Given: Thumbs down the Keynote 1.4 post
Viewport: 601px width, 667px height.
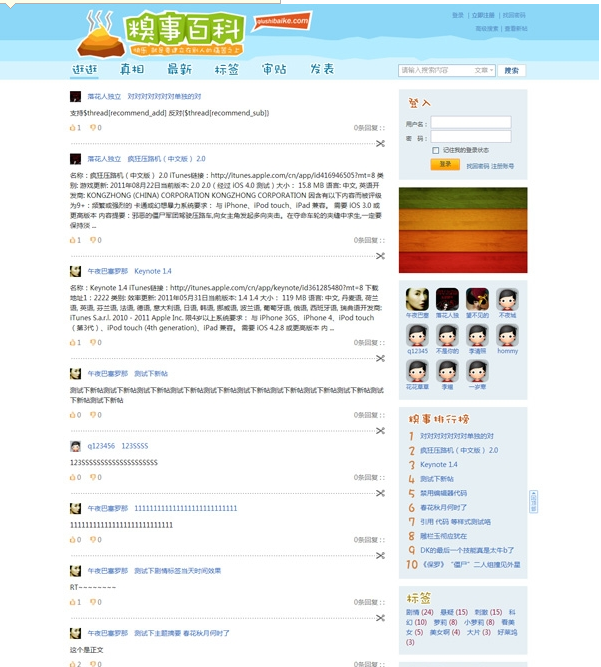Looking at the screenshot, I should 93,342.
